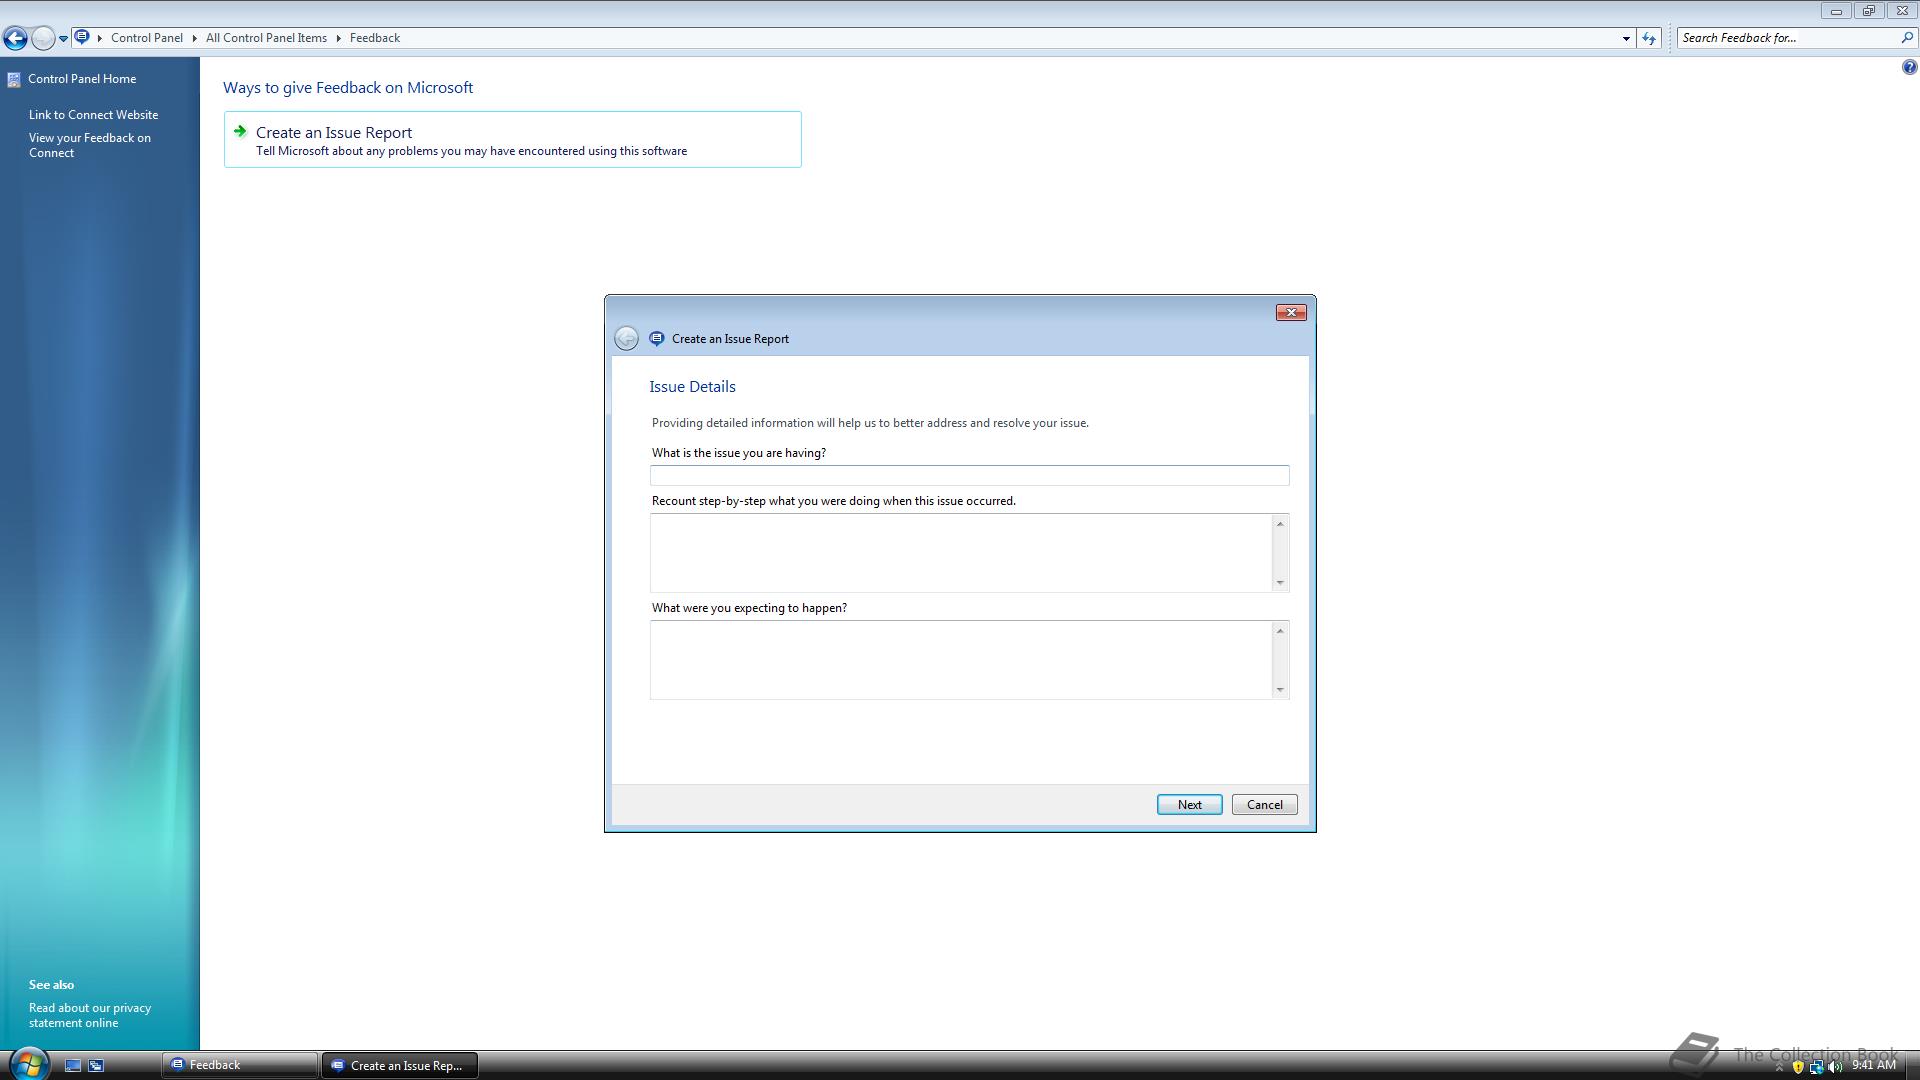This screenshot has height=1080, width=1920.
Task: Click the Explorer Forward arrow button
Action: pos(43,38)
